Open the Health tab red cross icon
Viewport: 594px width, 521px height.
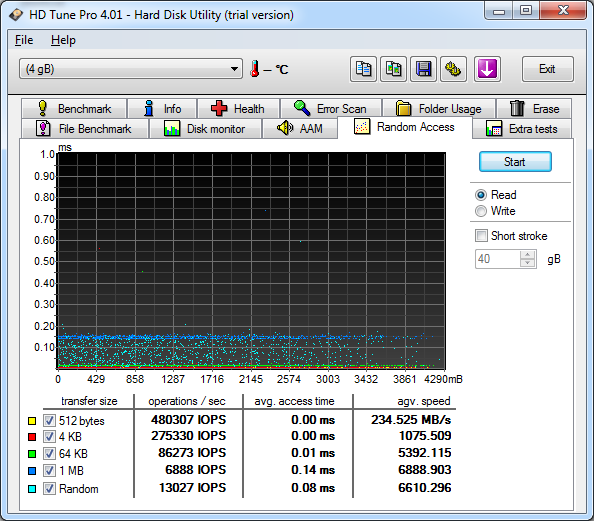tap(219, 108)
